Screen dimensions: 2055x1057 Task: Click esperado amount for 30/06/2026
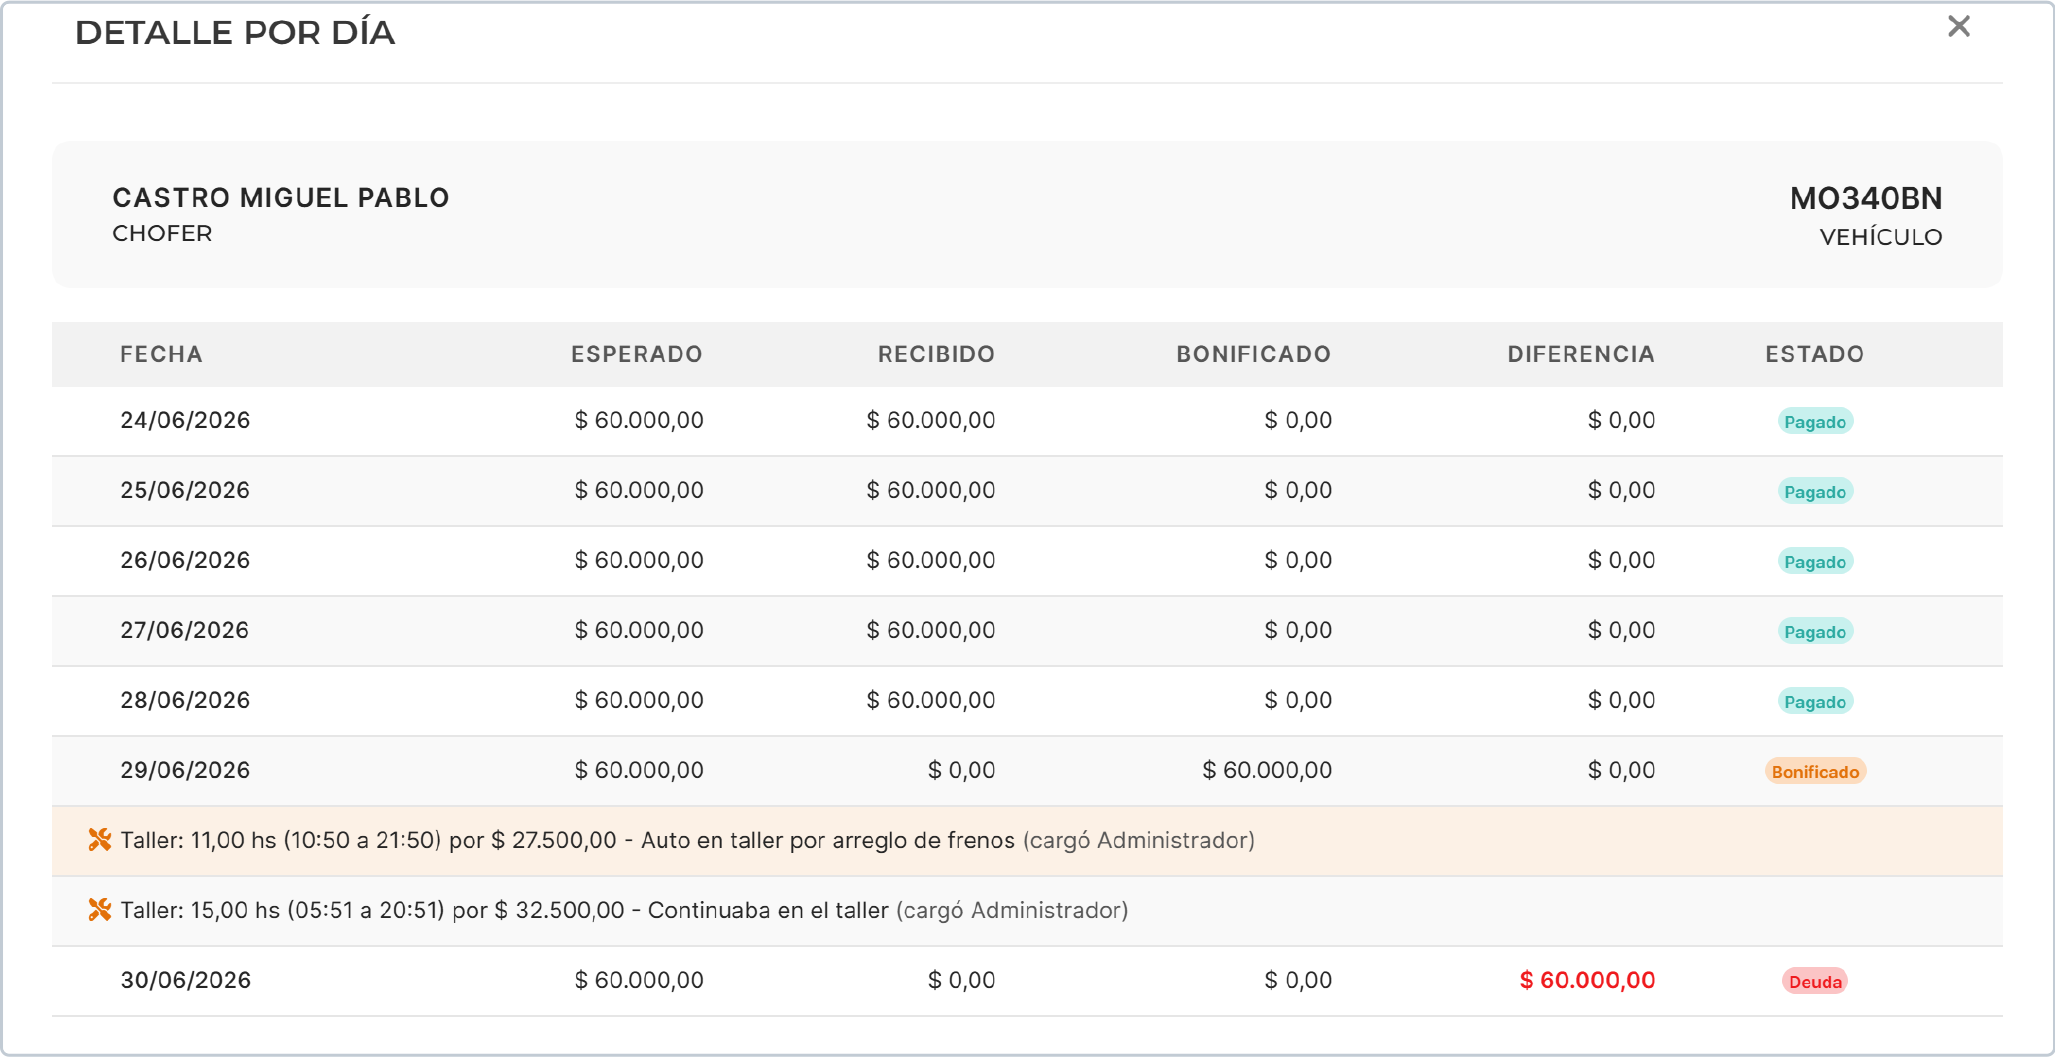point(639,980)
